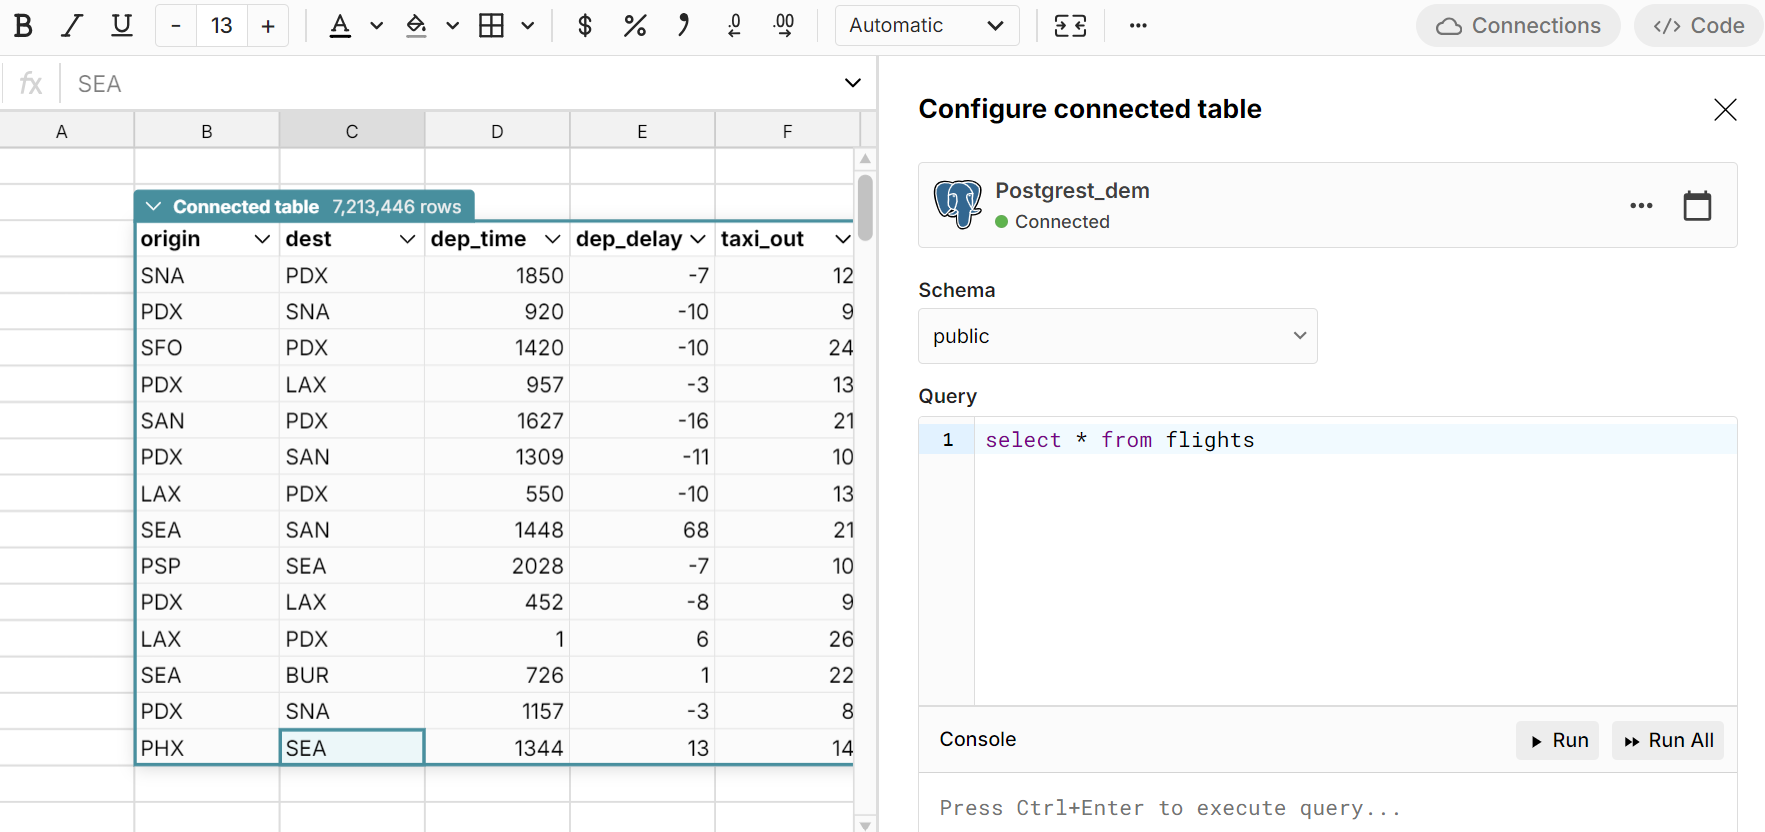
Task: Open the text color picker dropdown
Action: click(x=377, y=26)
